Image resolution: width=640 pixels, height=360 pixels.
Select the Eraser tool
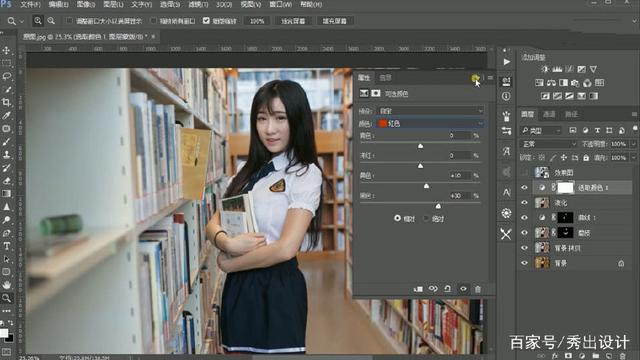tap(7, 181)
